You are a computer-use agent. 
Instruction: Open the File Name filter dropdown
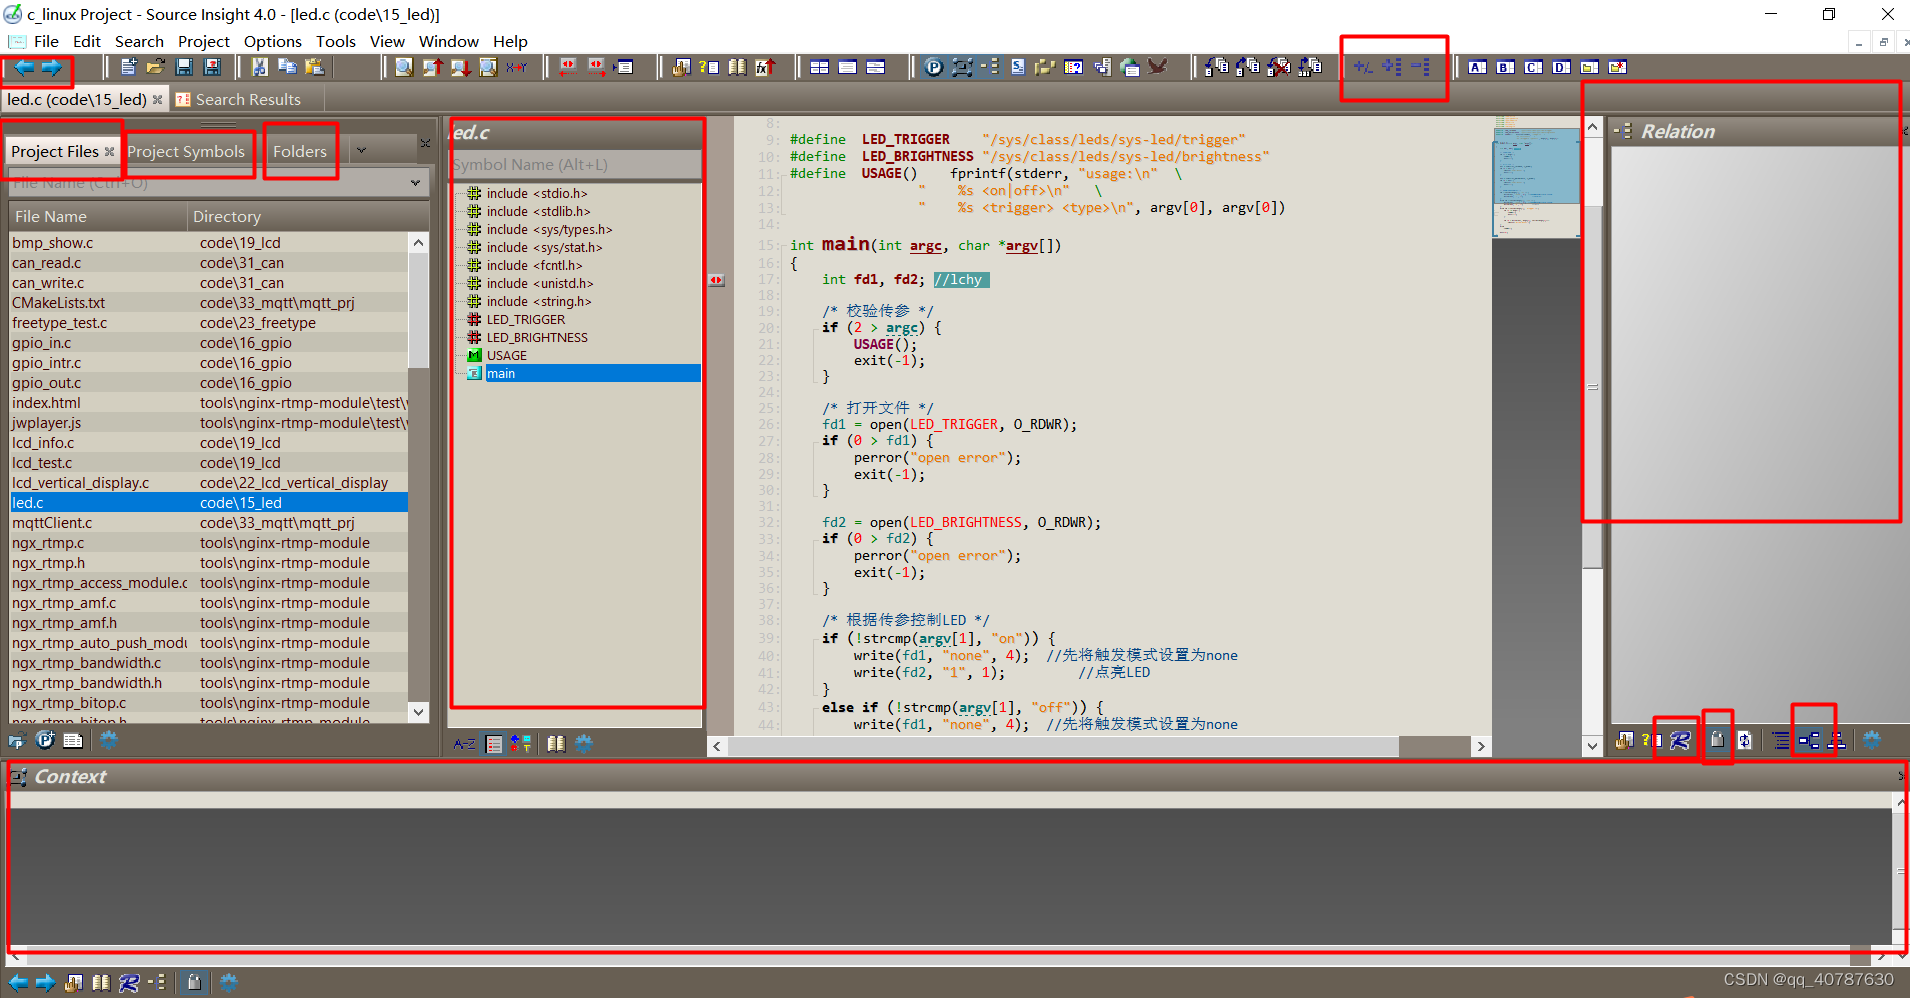point(416,183)
